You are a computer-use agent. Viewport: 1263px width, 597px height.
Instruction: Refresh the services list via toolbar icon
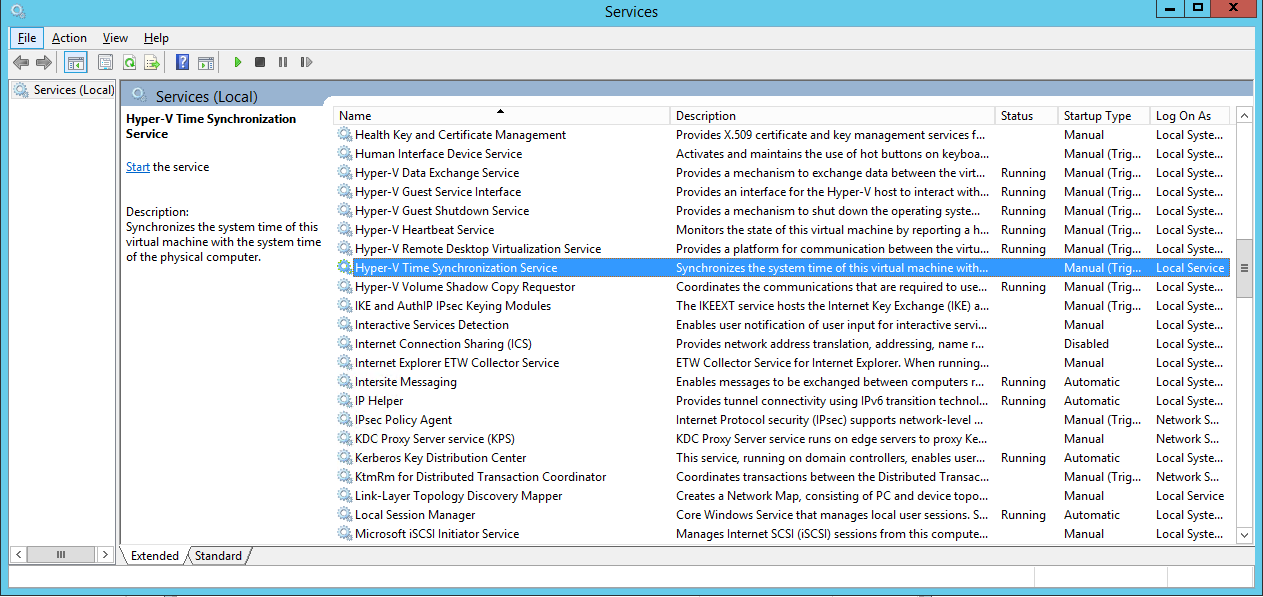(129, 62)
